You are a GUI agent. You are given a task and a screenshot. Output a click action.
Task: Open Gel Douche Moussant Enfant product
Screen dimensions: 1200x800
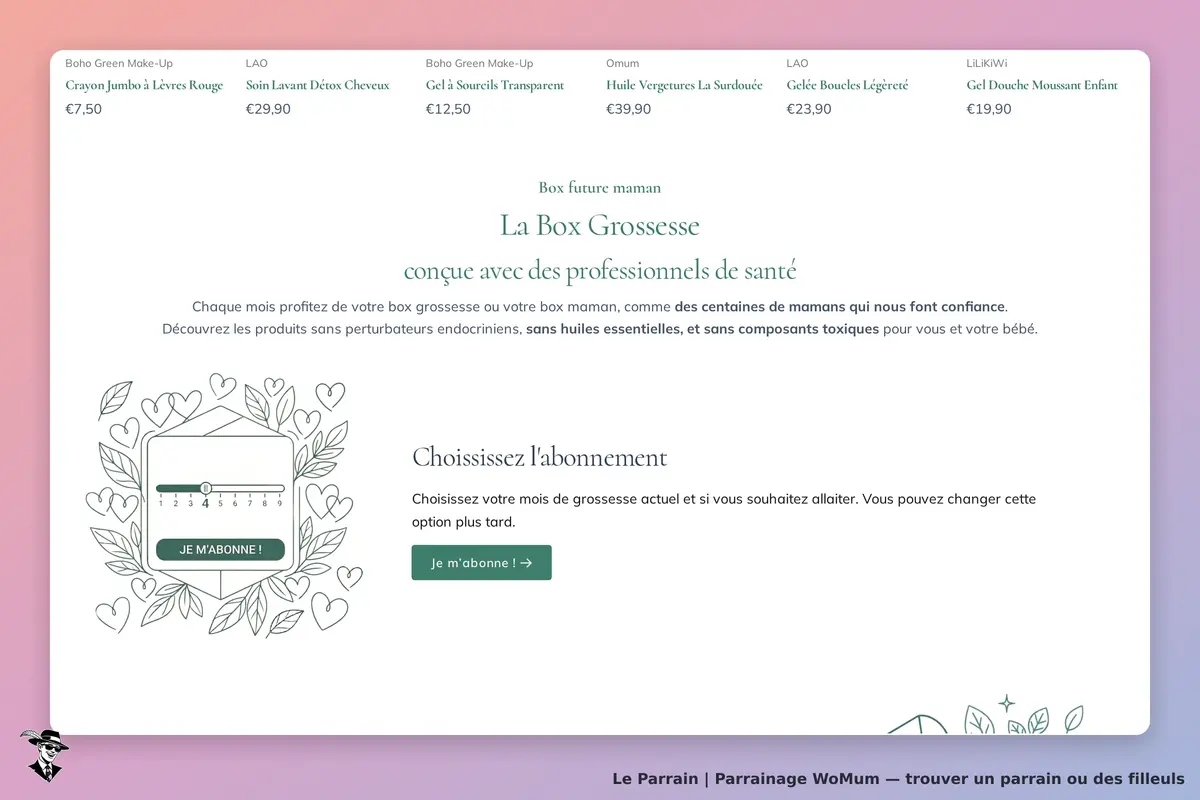pos(1042,85)
